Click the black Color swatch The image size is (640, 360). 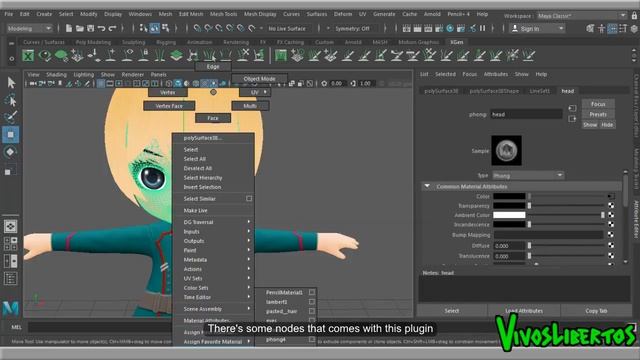pos(509,196)
